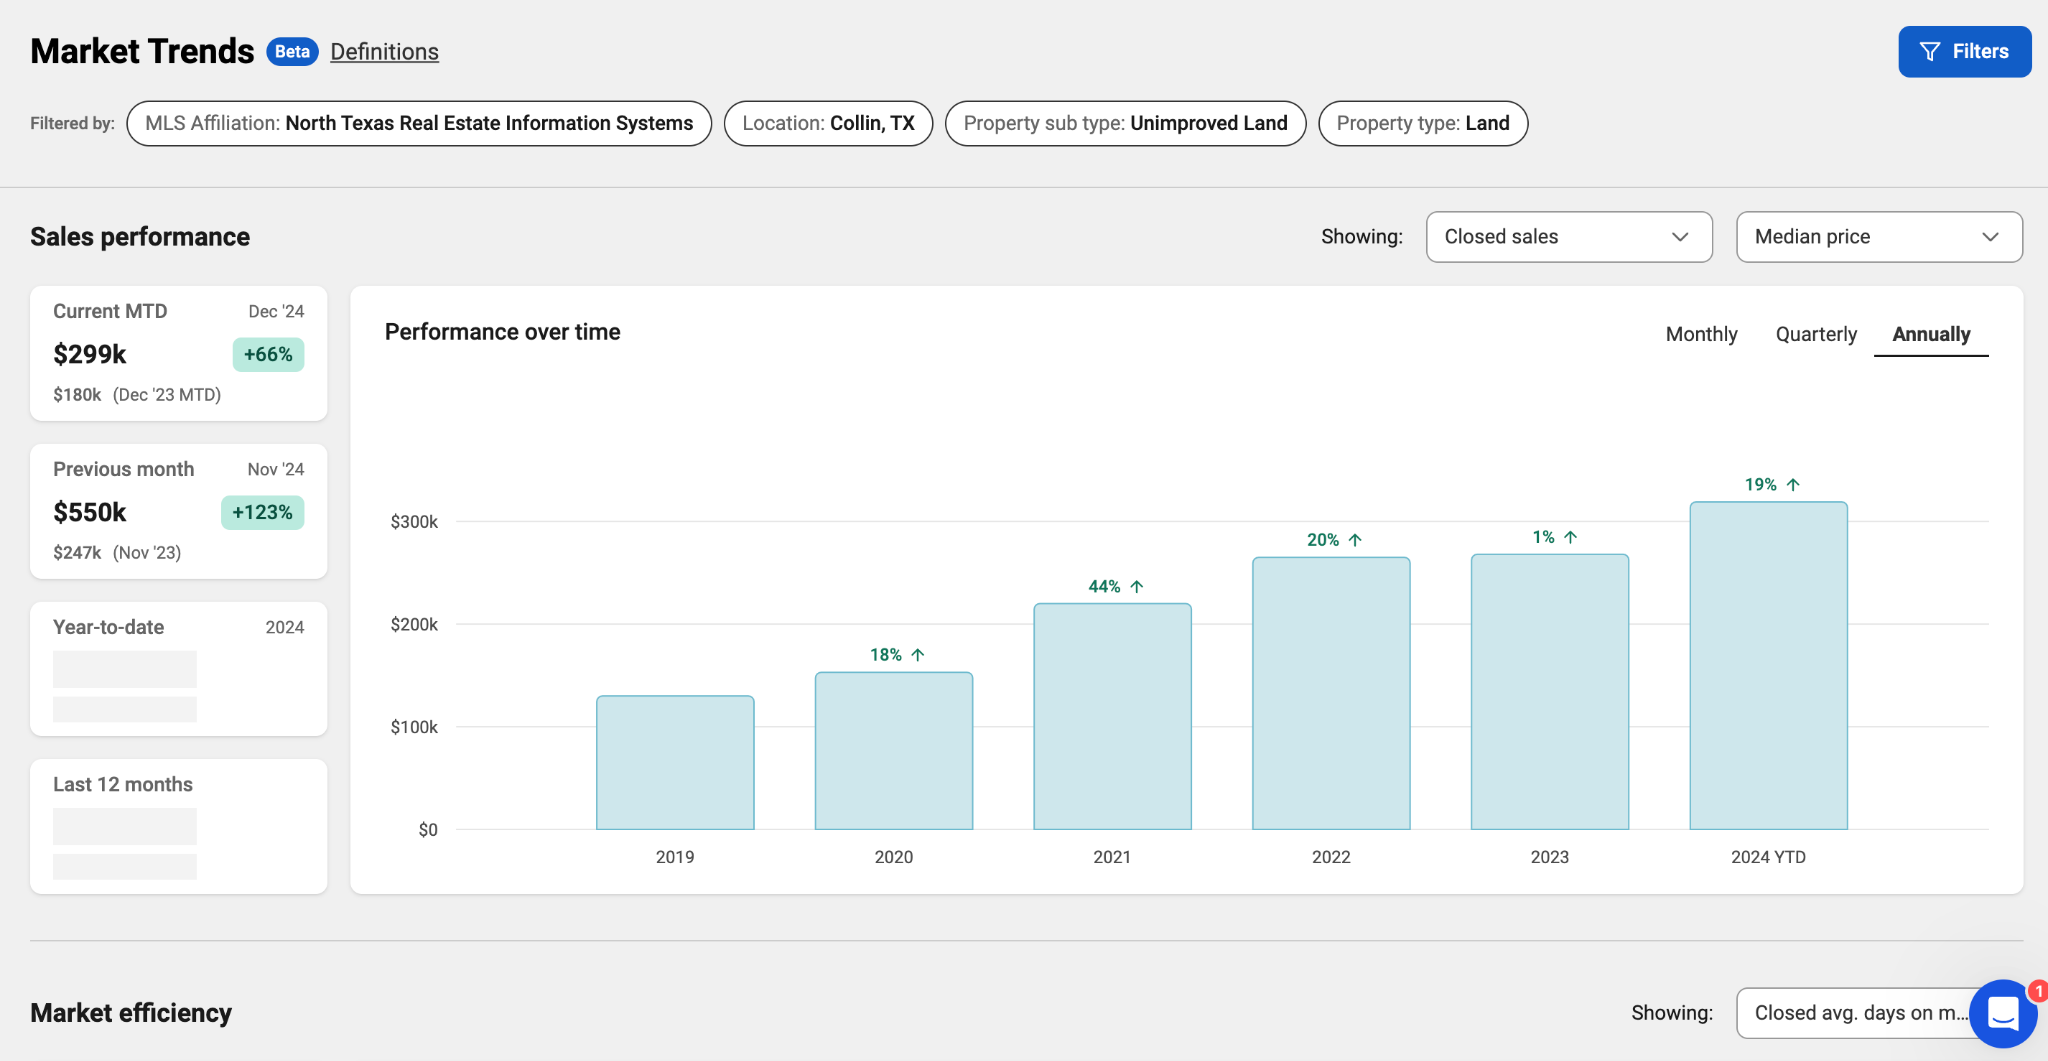Click the 44% up arrow above 2021 bar
The image size is (2048, 1061).
click(1136, 587)
